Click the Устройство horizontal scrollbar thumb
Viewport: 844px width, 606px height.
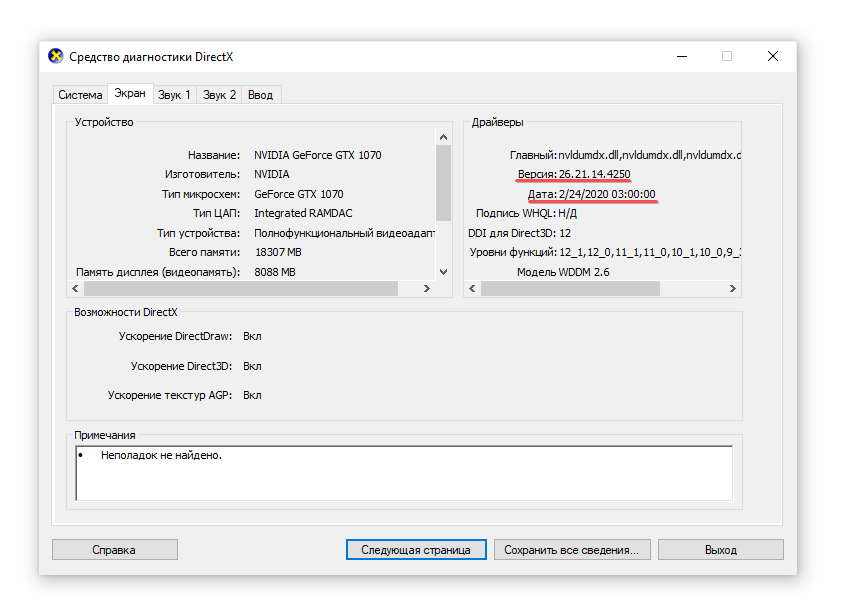pyautogui.click(x=241, y=288)
